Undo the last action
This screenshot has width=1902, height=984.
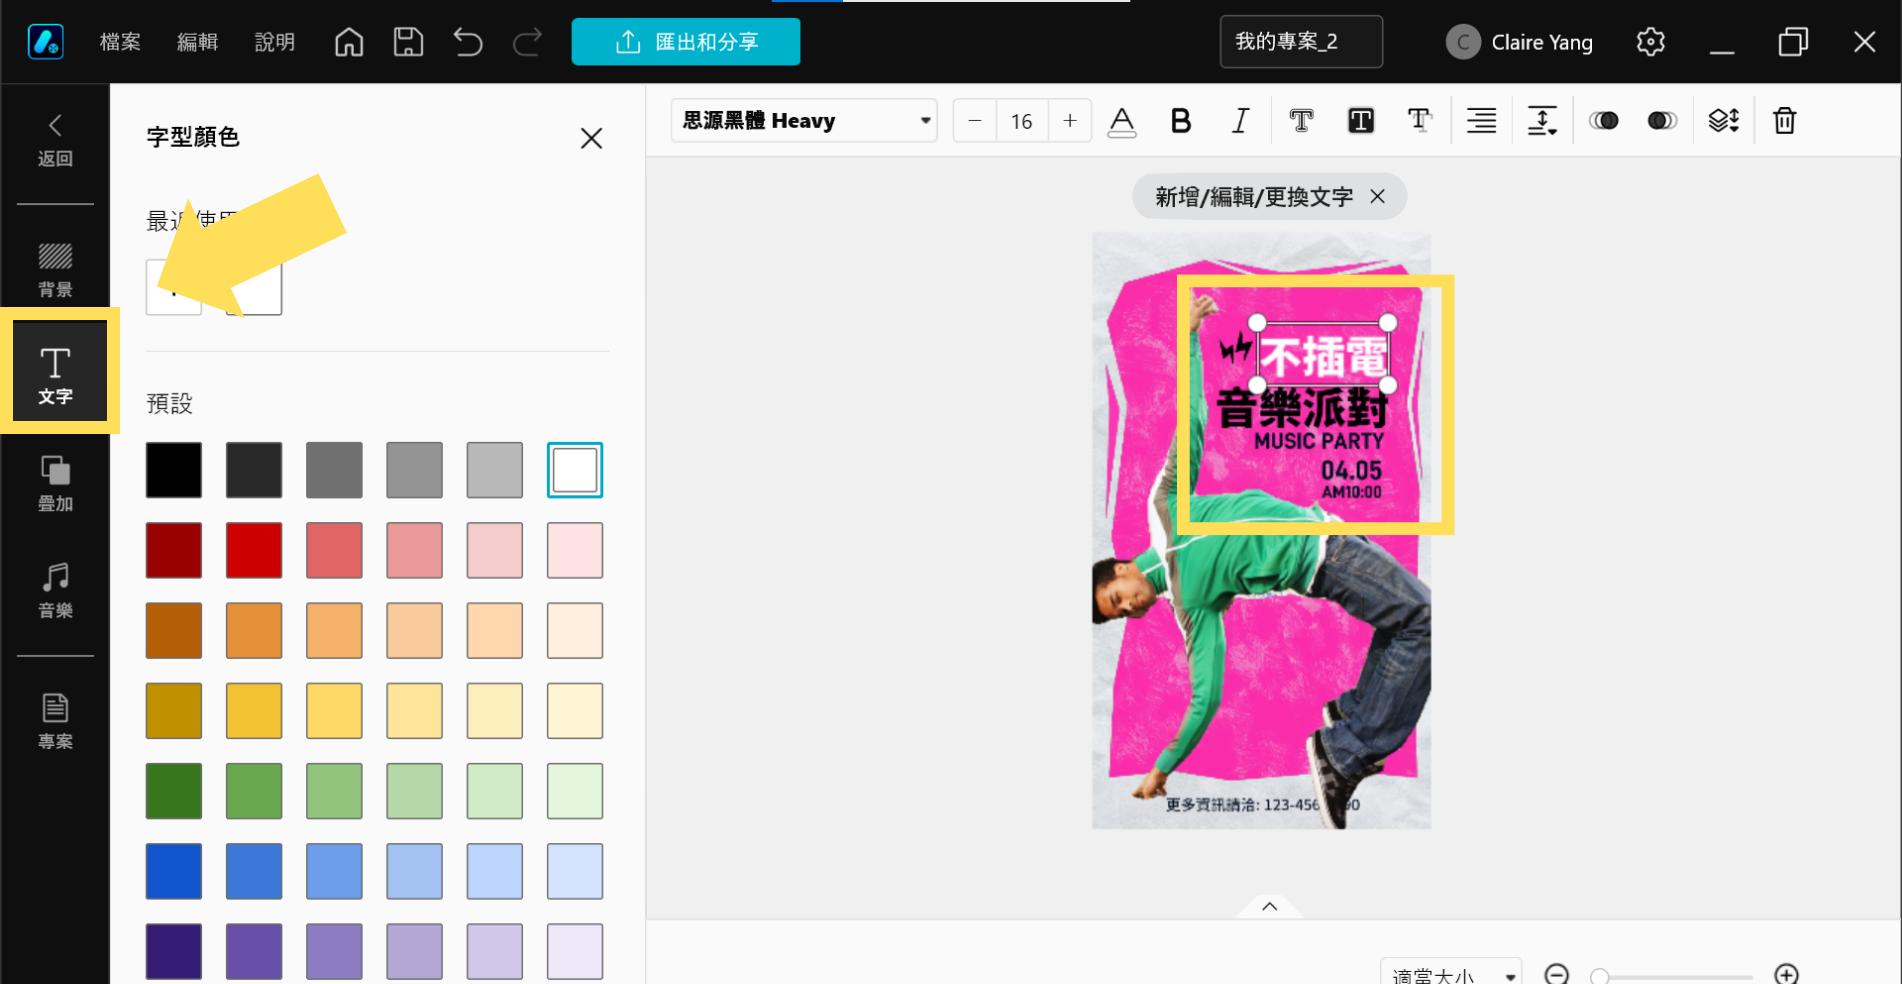pyautogui.click(x=467, y=42)
